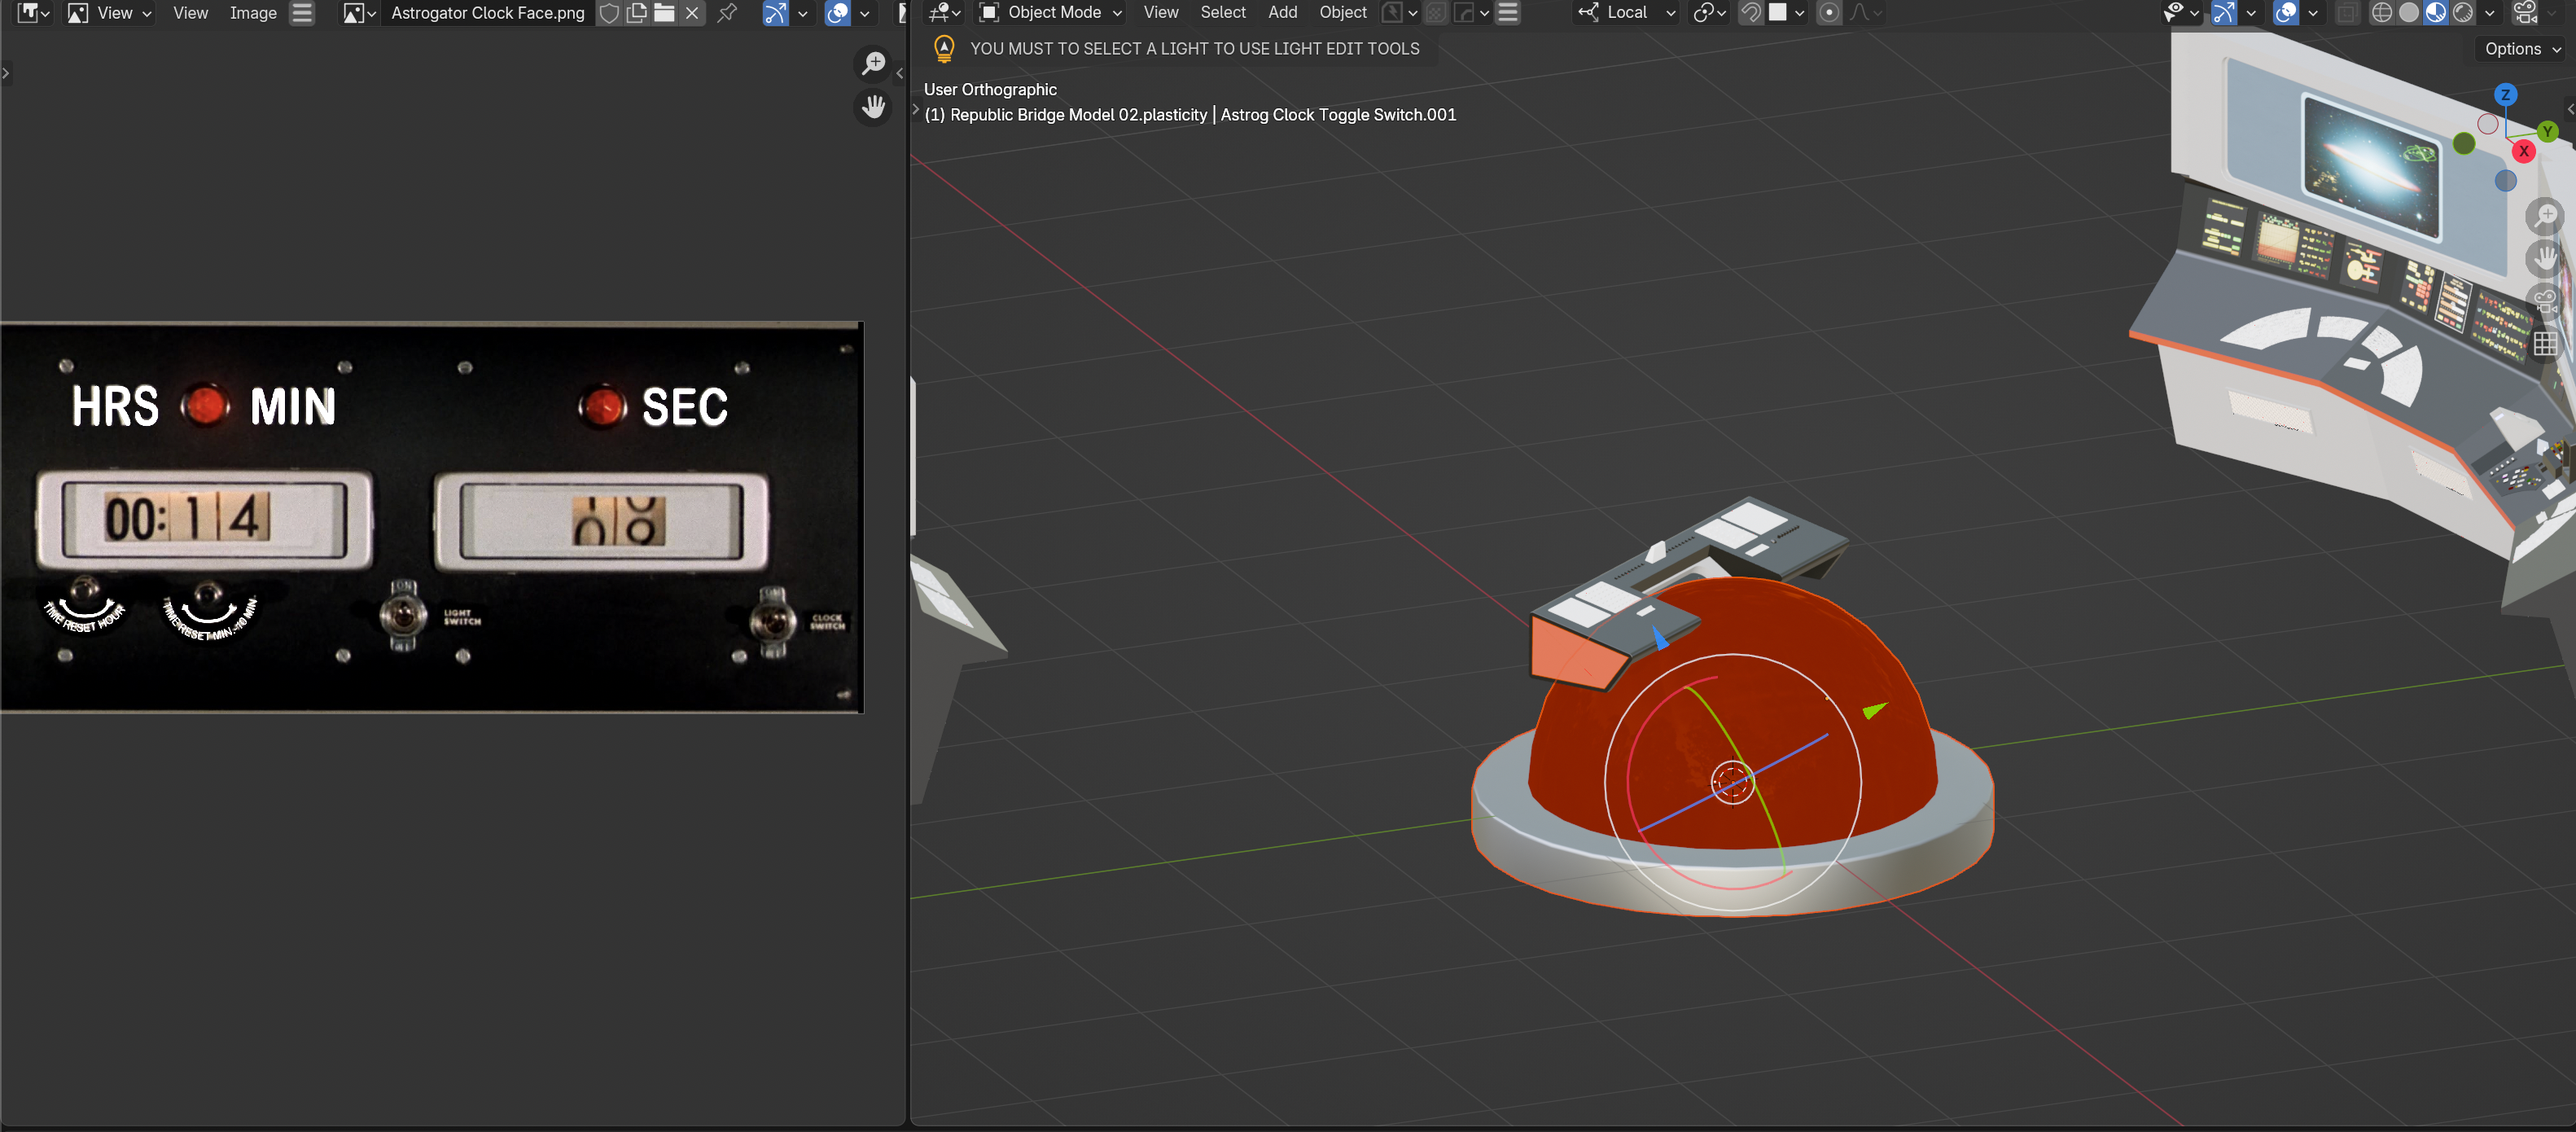Click the 3D viewport zoom gizmo
The image size is (2576, 1132).
[2545, 215]
